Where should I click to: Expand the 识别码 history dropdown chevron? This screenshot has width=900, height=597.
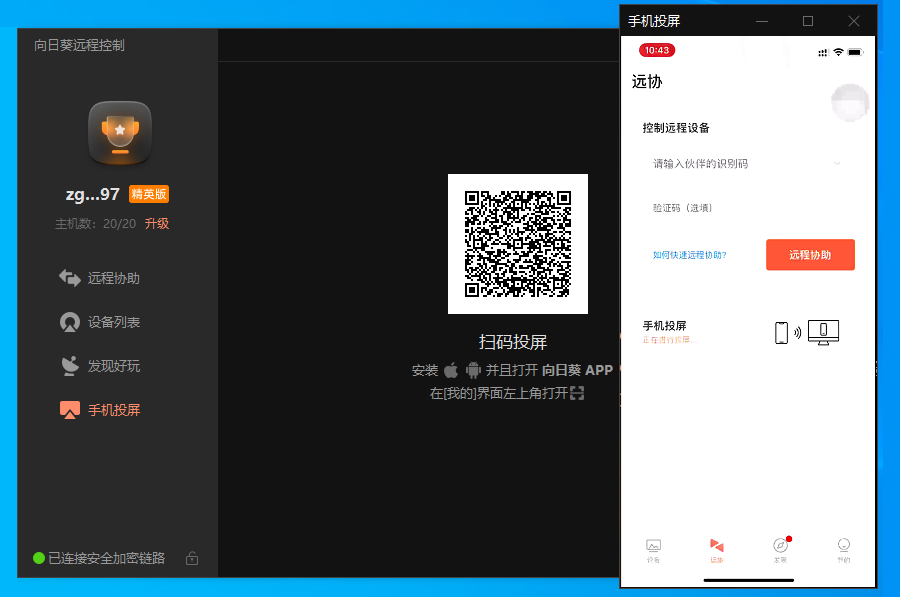pyautogui.click(x=837, y=164)
